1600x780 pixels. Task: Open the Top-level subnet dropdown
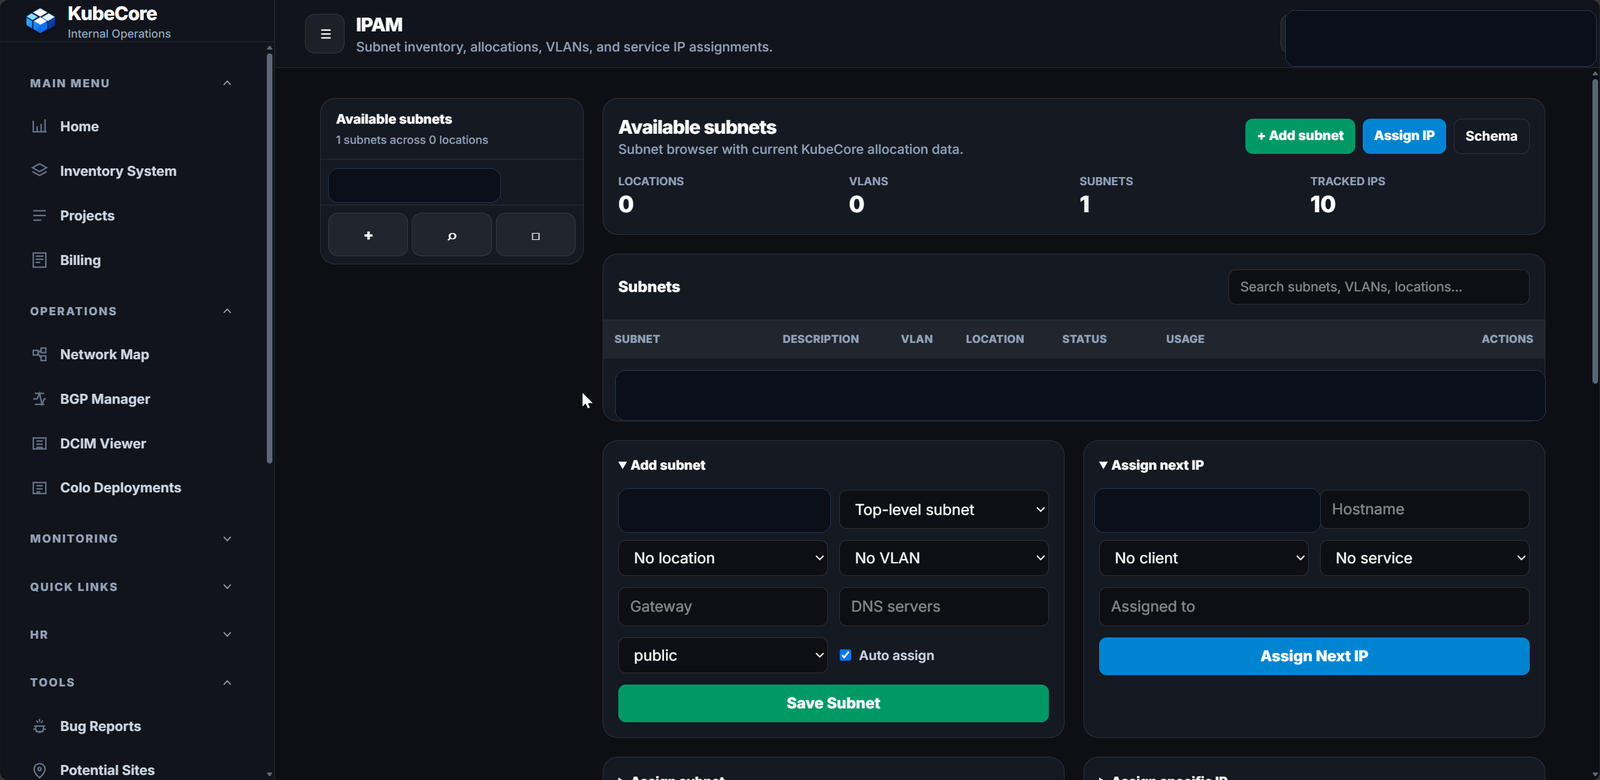click(x=944, y=510)
